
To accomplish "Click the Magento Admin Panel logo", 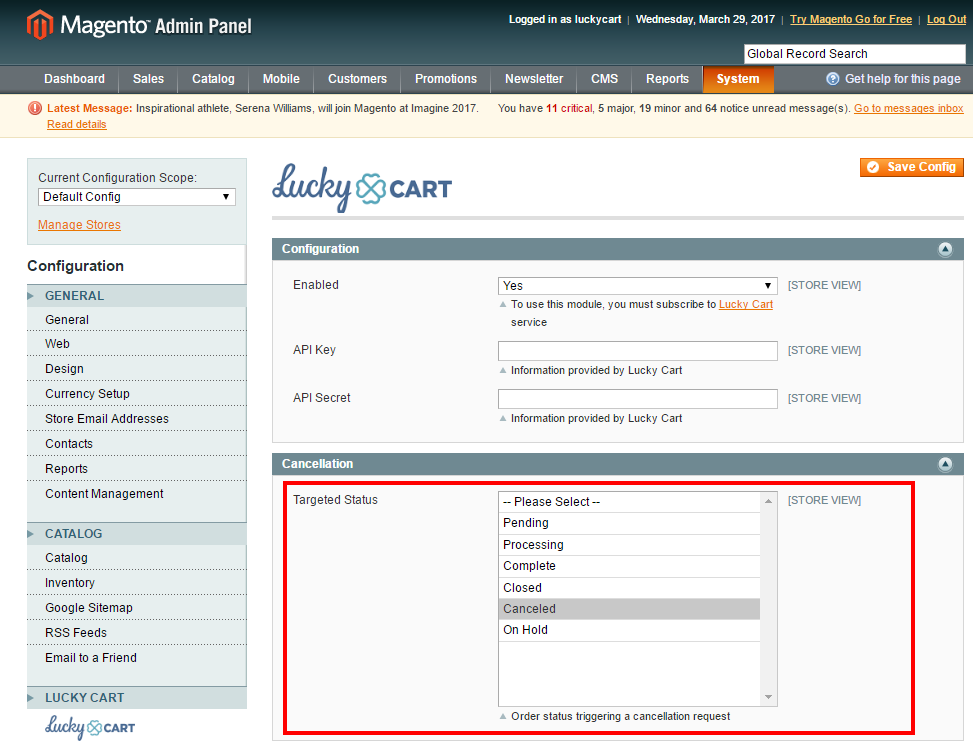I will point(139,25).
